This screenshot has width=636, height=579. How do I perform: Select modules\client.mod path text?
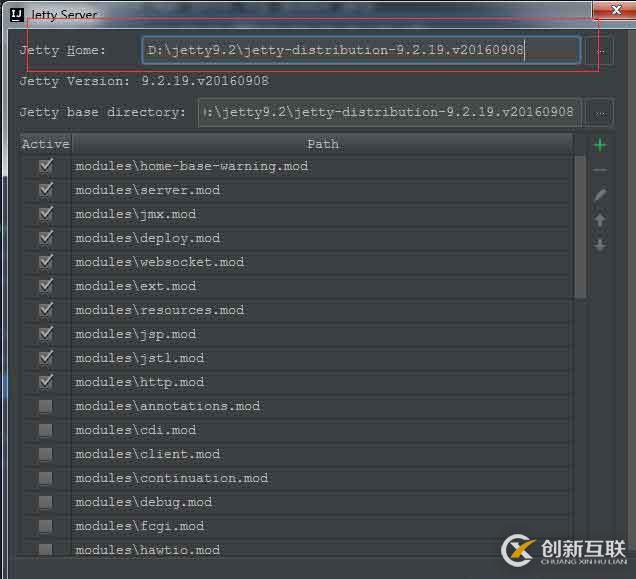click(x=148, y=454)
